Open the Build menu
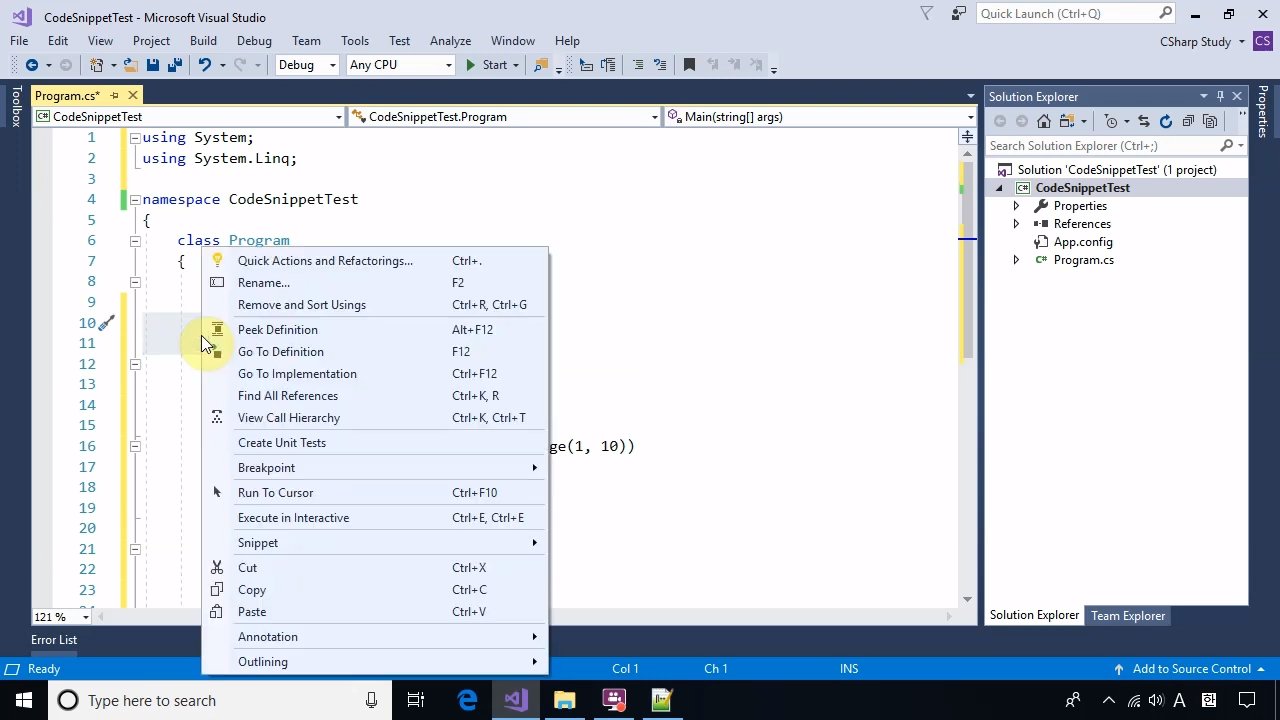Viewport: 1280px width, 720px height. (x=203, y=41)
